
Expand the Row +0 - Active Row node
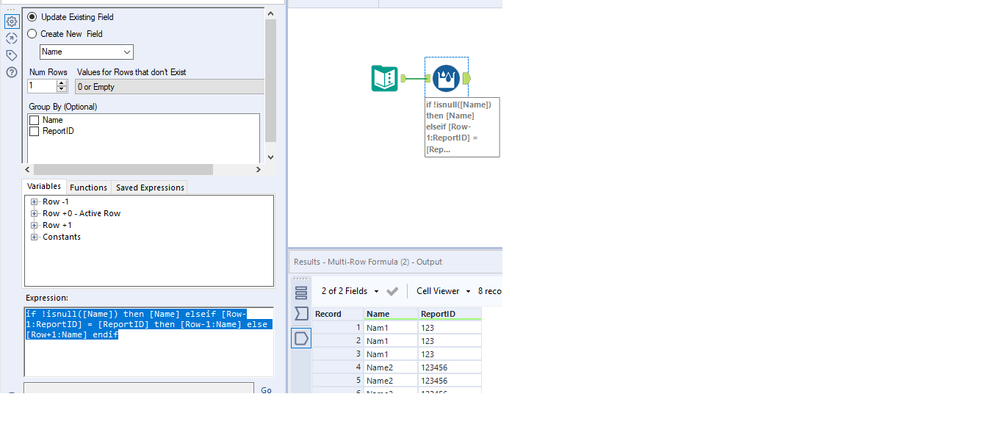pos(34,214)
